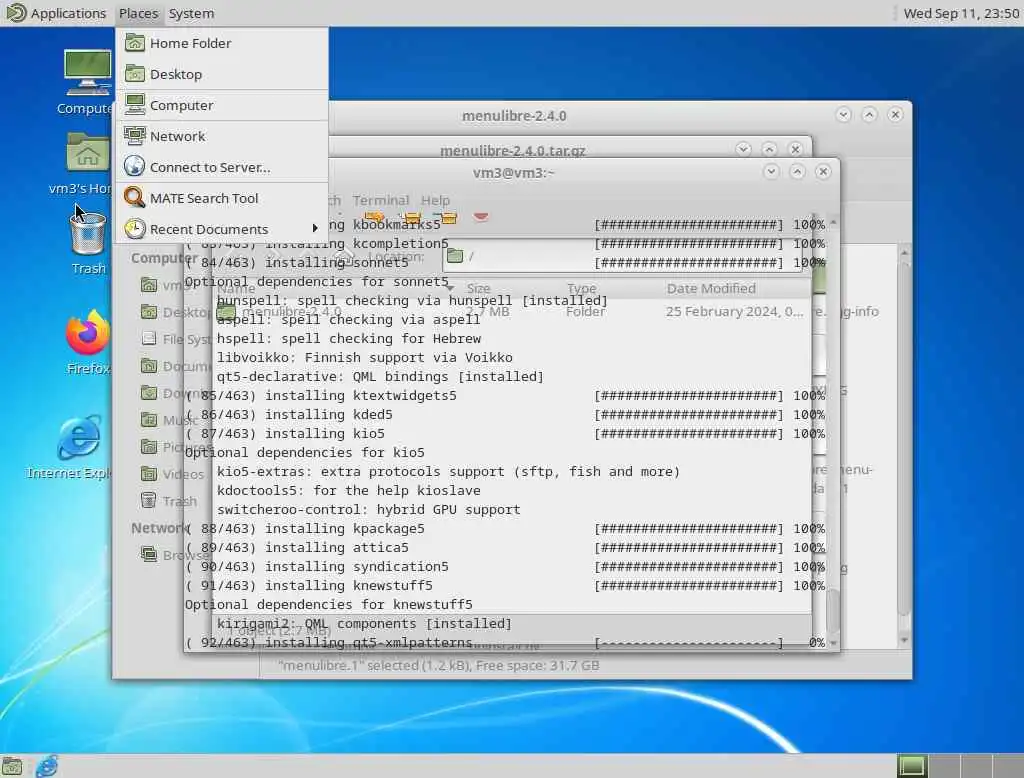The width and height of the screenshot is (1024, 778).
Task: Expand the Recent Documents submenu
Action: (222, 229)
